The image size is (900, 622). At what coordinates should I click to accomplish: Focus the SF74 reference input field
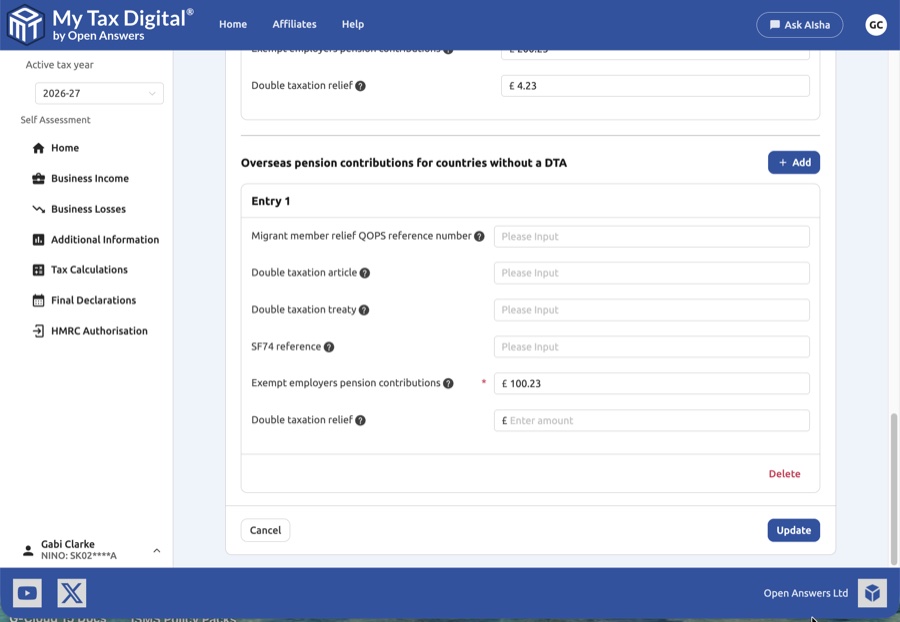(651, 347)
